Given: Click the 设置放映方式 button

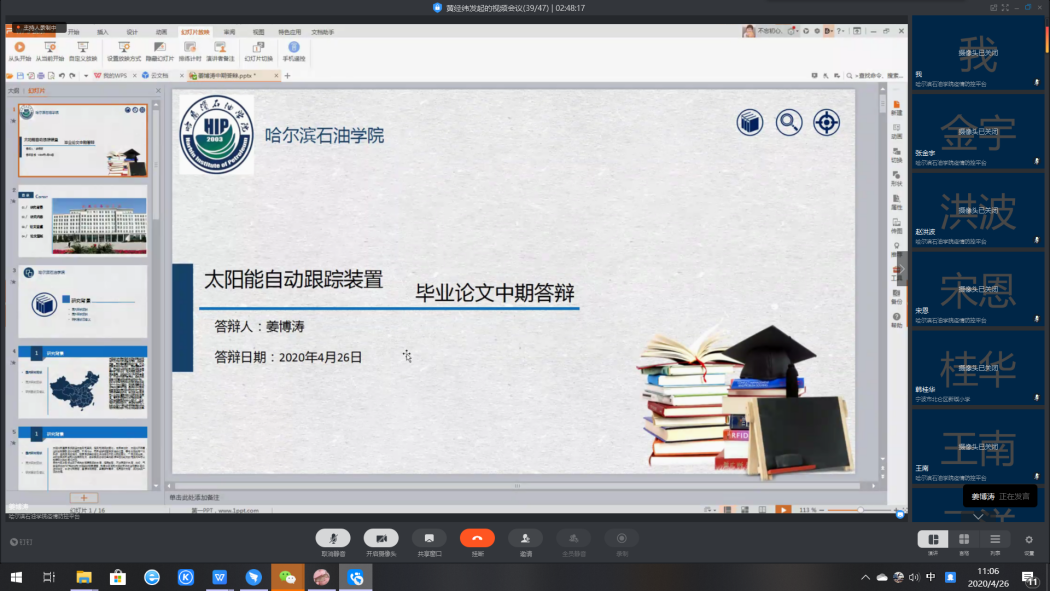Looking at the screenshot, I should click(125, 47).
